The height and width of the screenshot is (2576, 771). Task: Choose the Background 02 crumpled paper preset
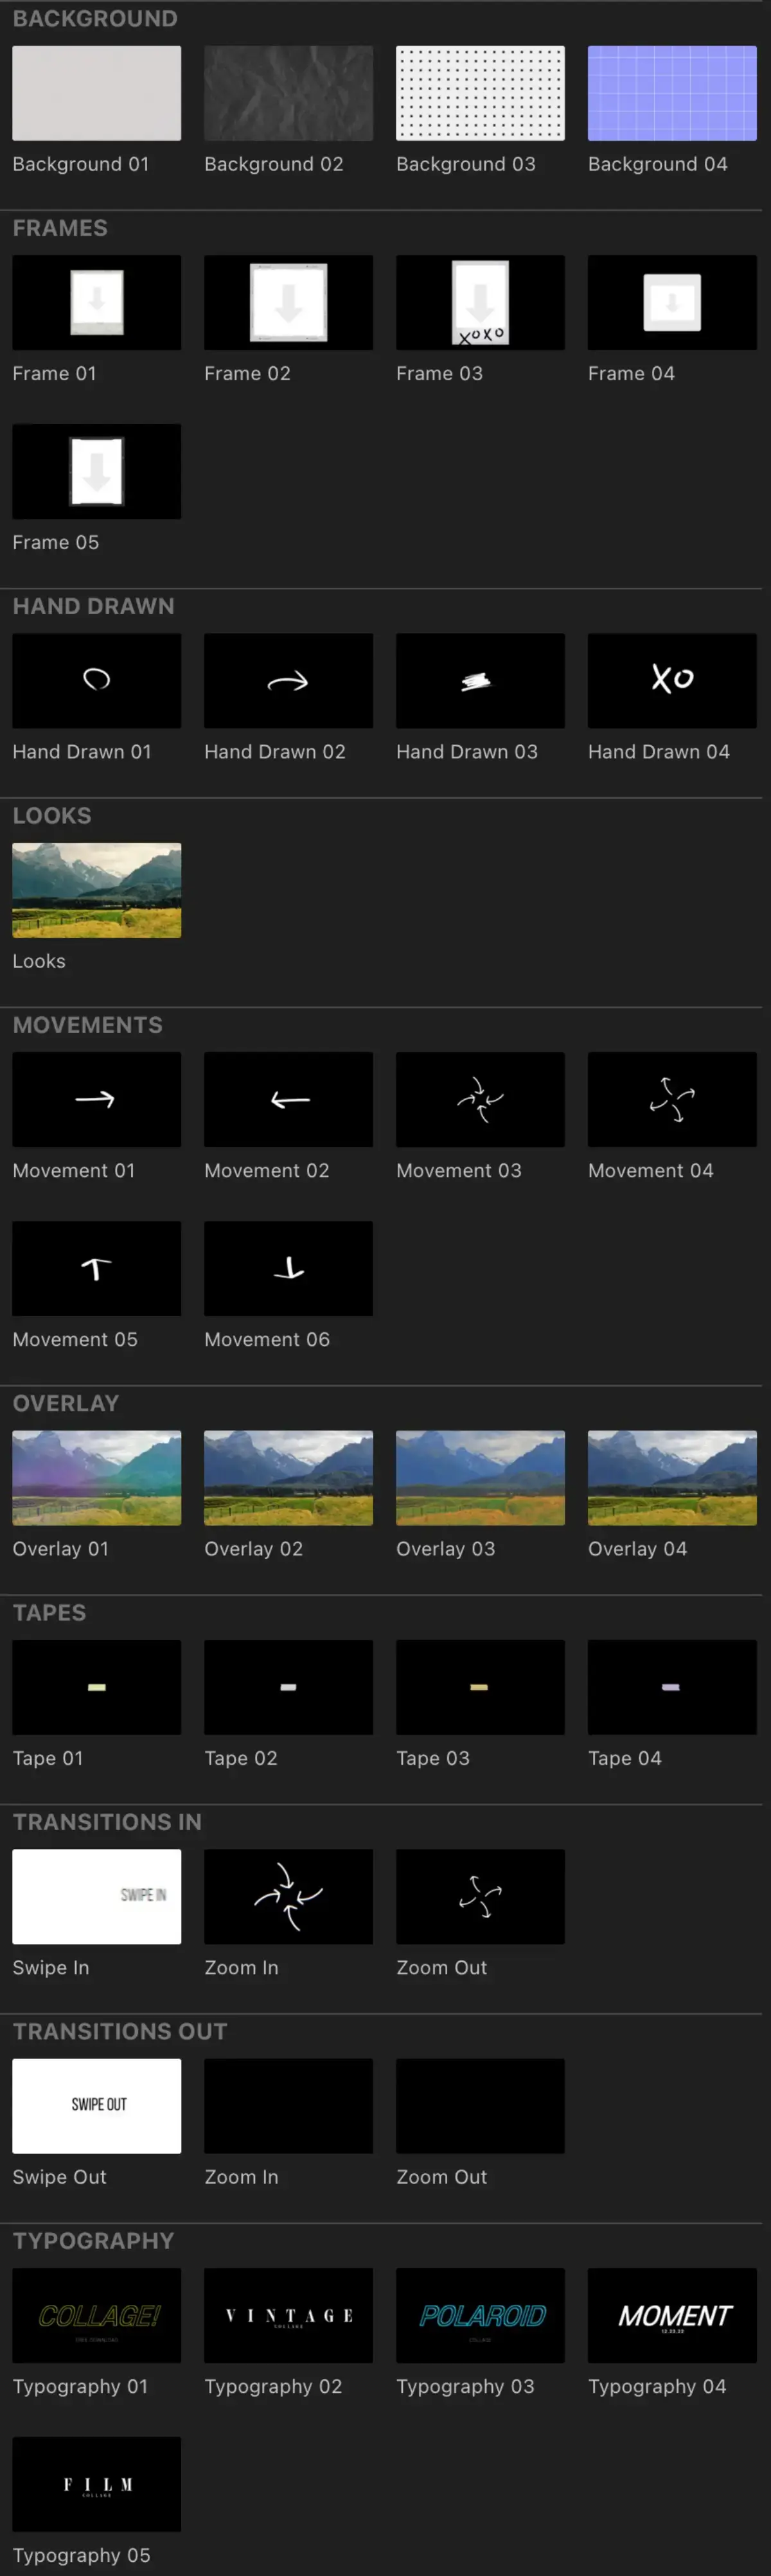(288, 93)
